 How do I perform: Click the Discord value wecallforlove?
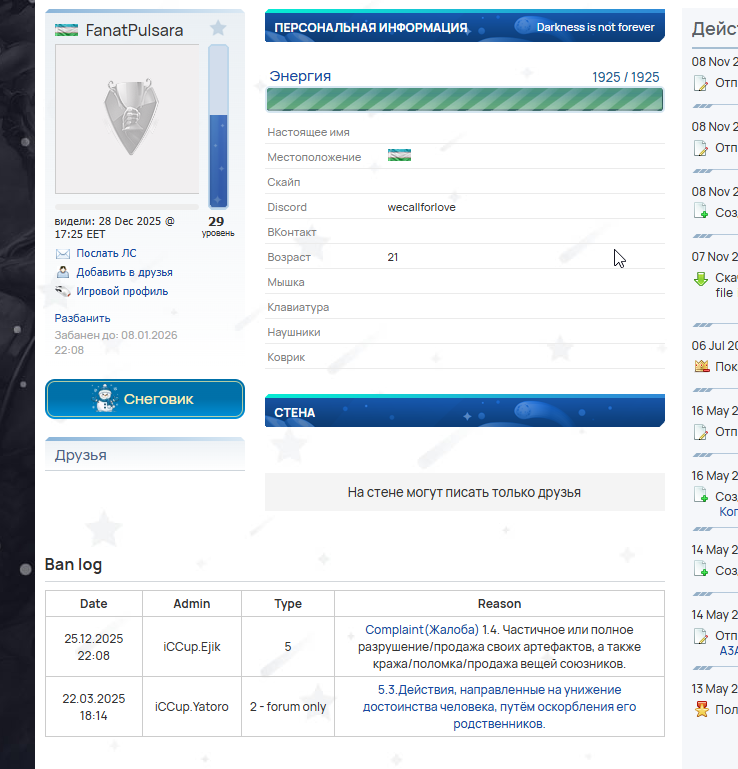(421, 207)
